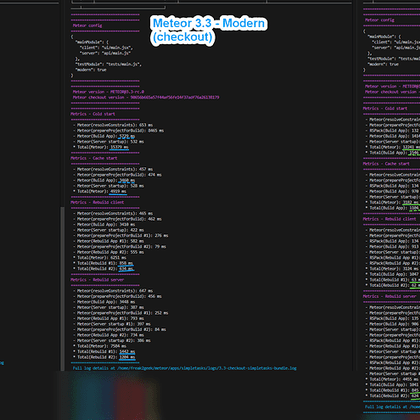Click 'Total(Meteor): 4455 ms' line in right pane
The width and height of the screenshot is (420, 420).
pos(392,379)
